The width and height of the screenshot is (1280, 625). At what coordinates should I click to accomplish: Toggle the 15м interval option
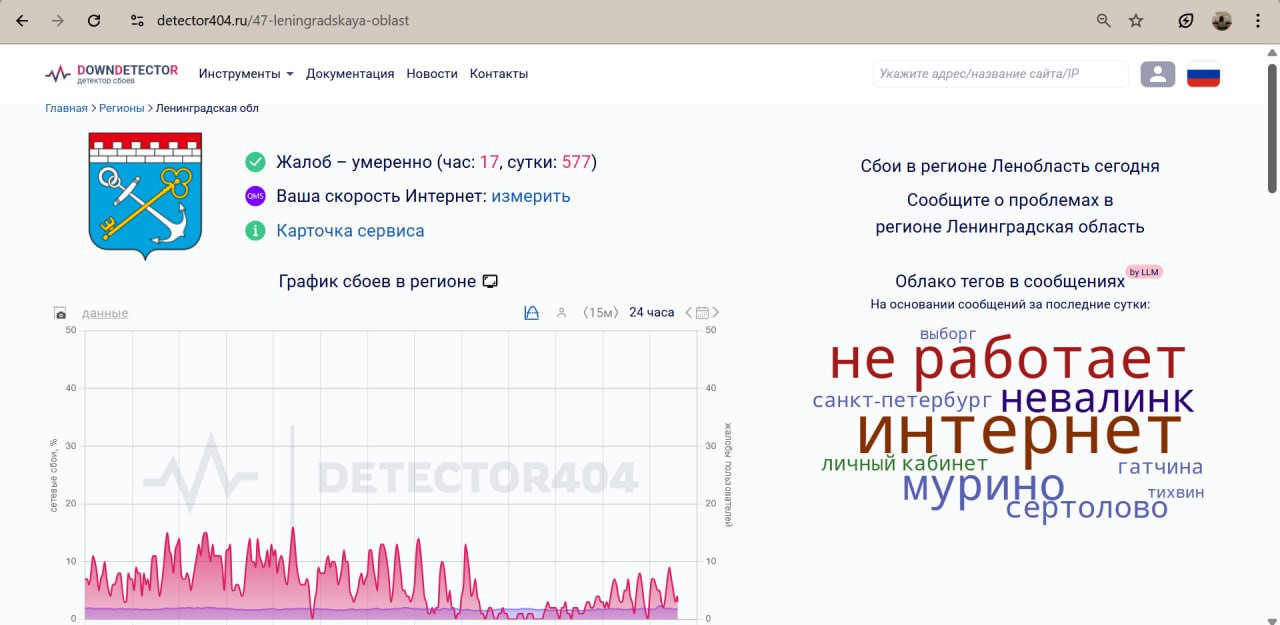[601, 313]
